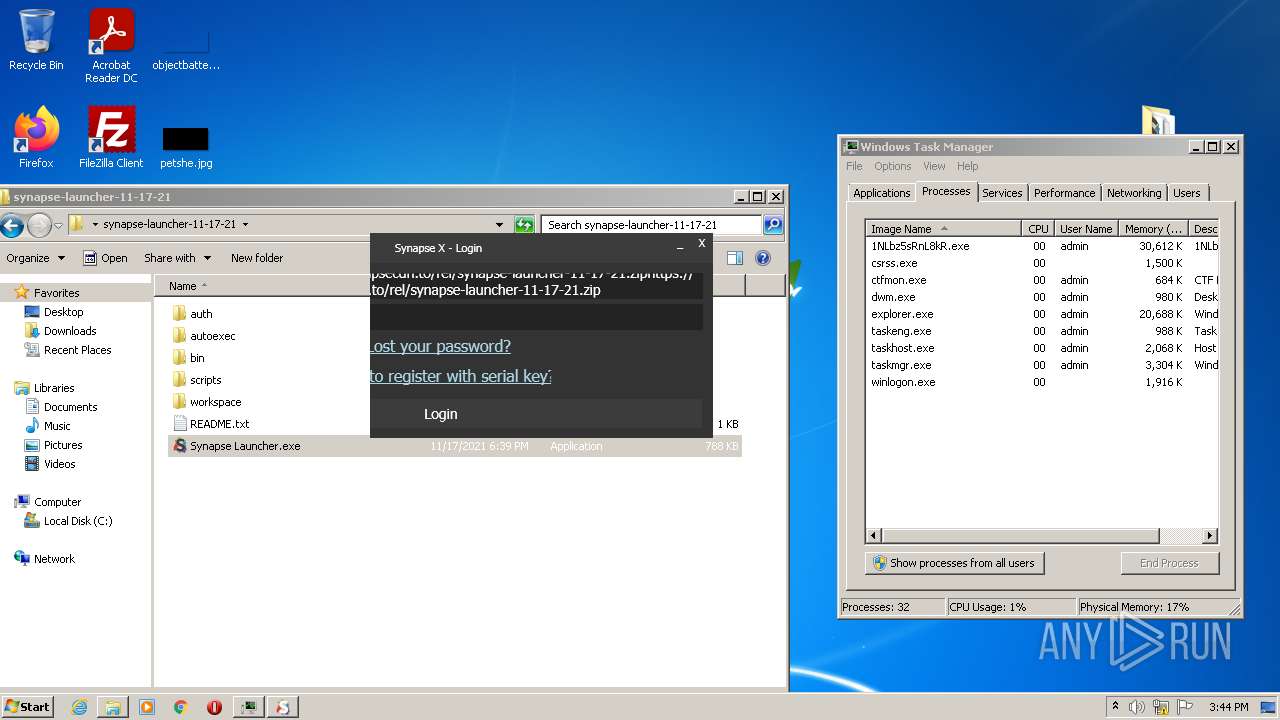Image resolution: width=1280 pixels, height=720 pixels.
Task: Select Acrobat Reader DC desktop shortcut
Action: [111, 46]
